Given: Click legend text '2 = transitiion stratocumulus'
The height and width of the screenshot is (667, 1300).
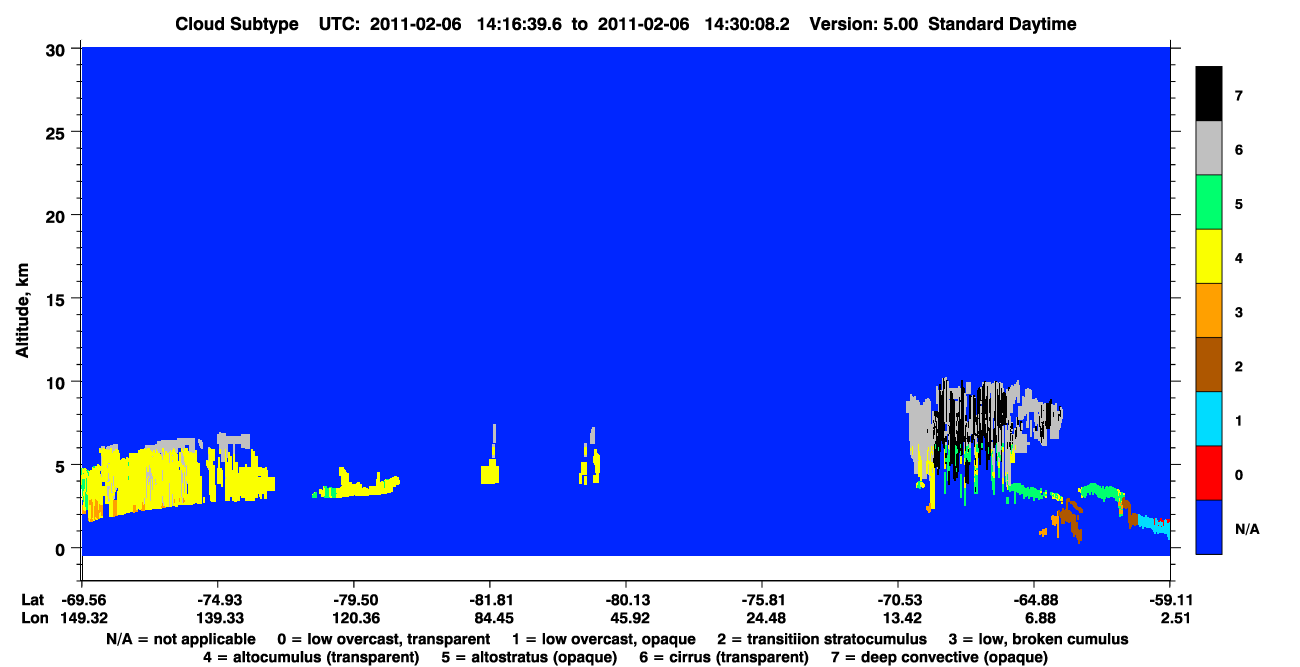Looking at the screenshot, I should (x=822, y=639).
